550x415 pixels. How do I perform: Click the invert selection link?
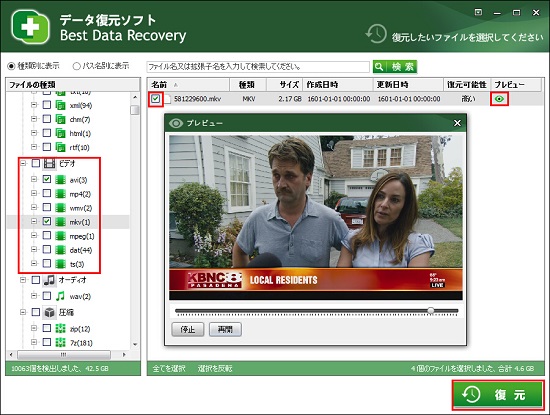click(x=215, y=368)
